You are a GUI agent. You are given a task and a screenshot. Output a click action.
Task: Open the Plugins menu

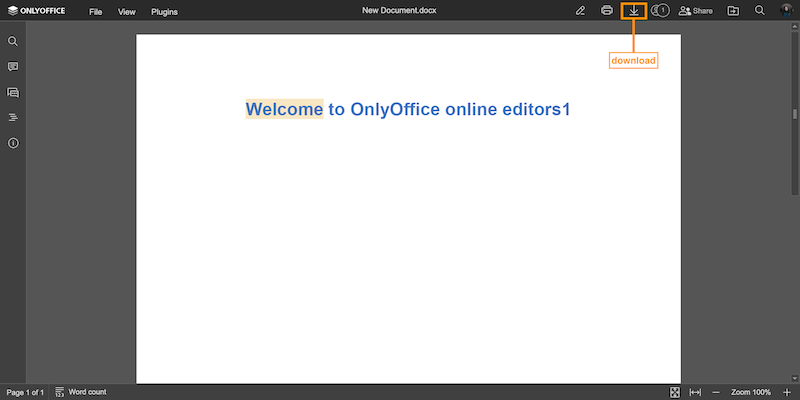coord(164,12)
